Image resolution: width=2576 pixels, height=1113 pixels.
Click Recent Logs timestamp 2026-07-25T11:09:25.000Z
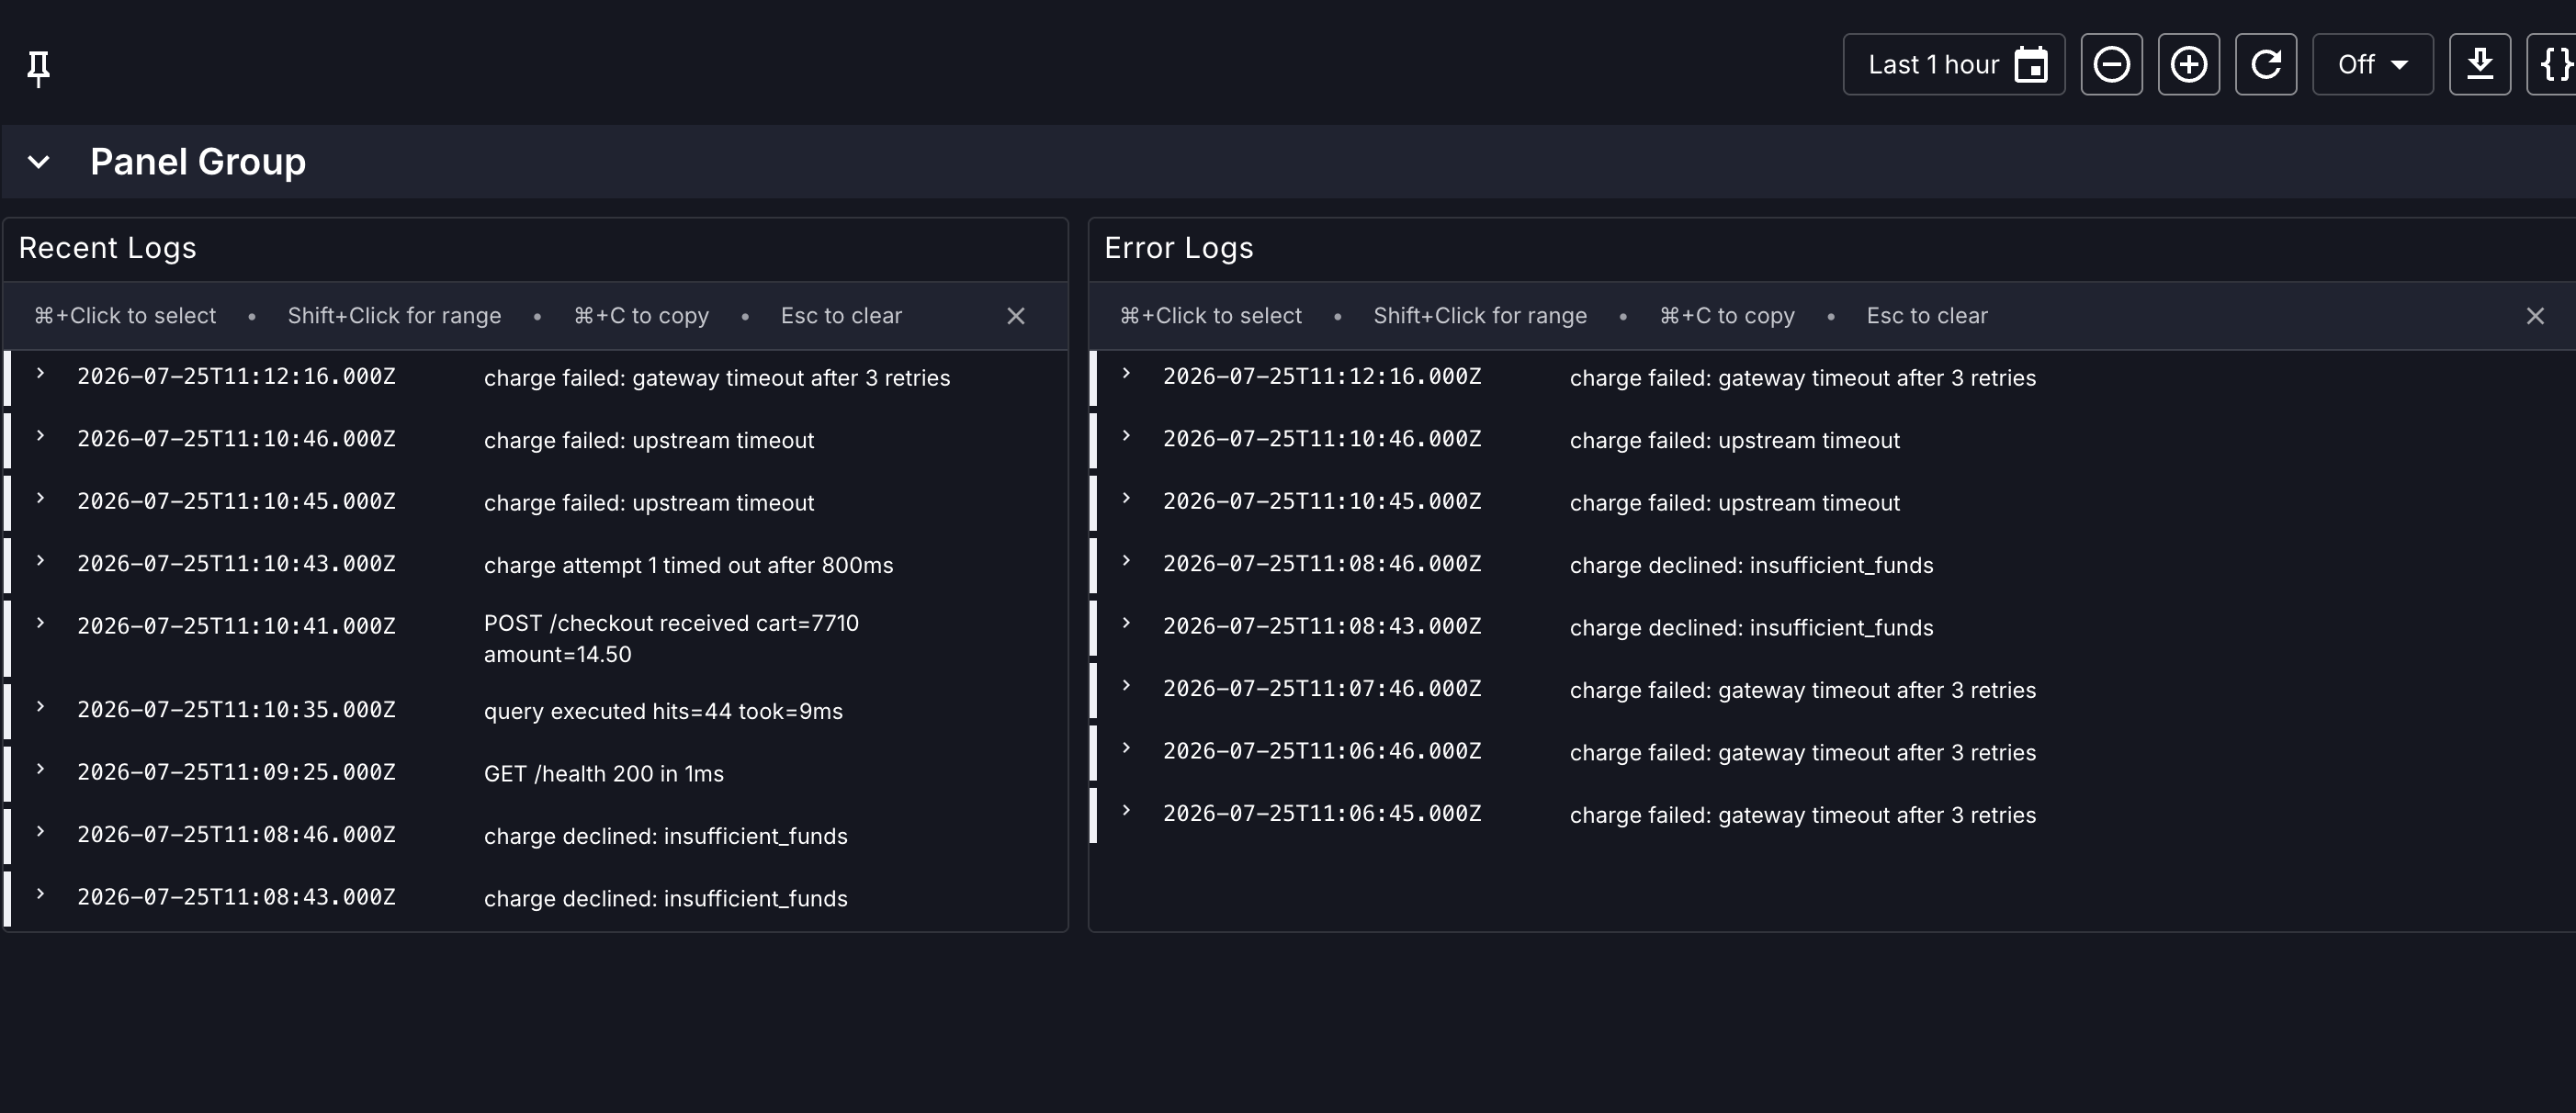pyautogui.click(x=236, y=773)
